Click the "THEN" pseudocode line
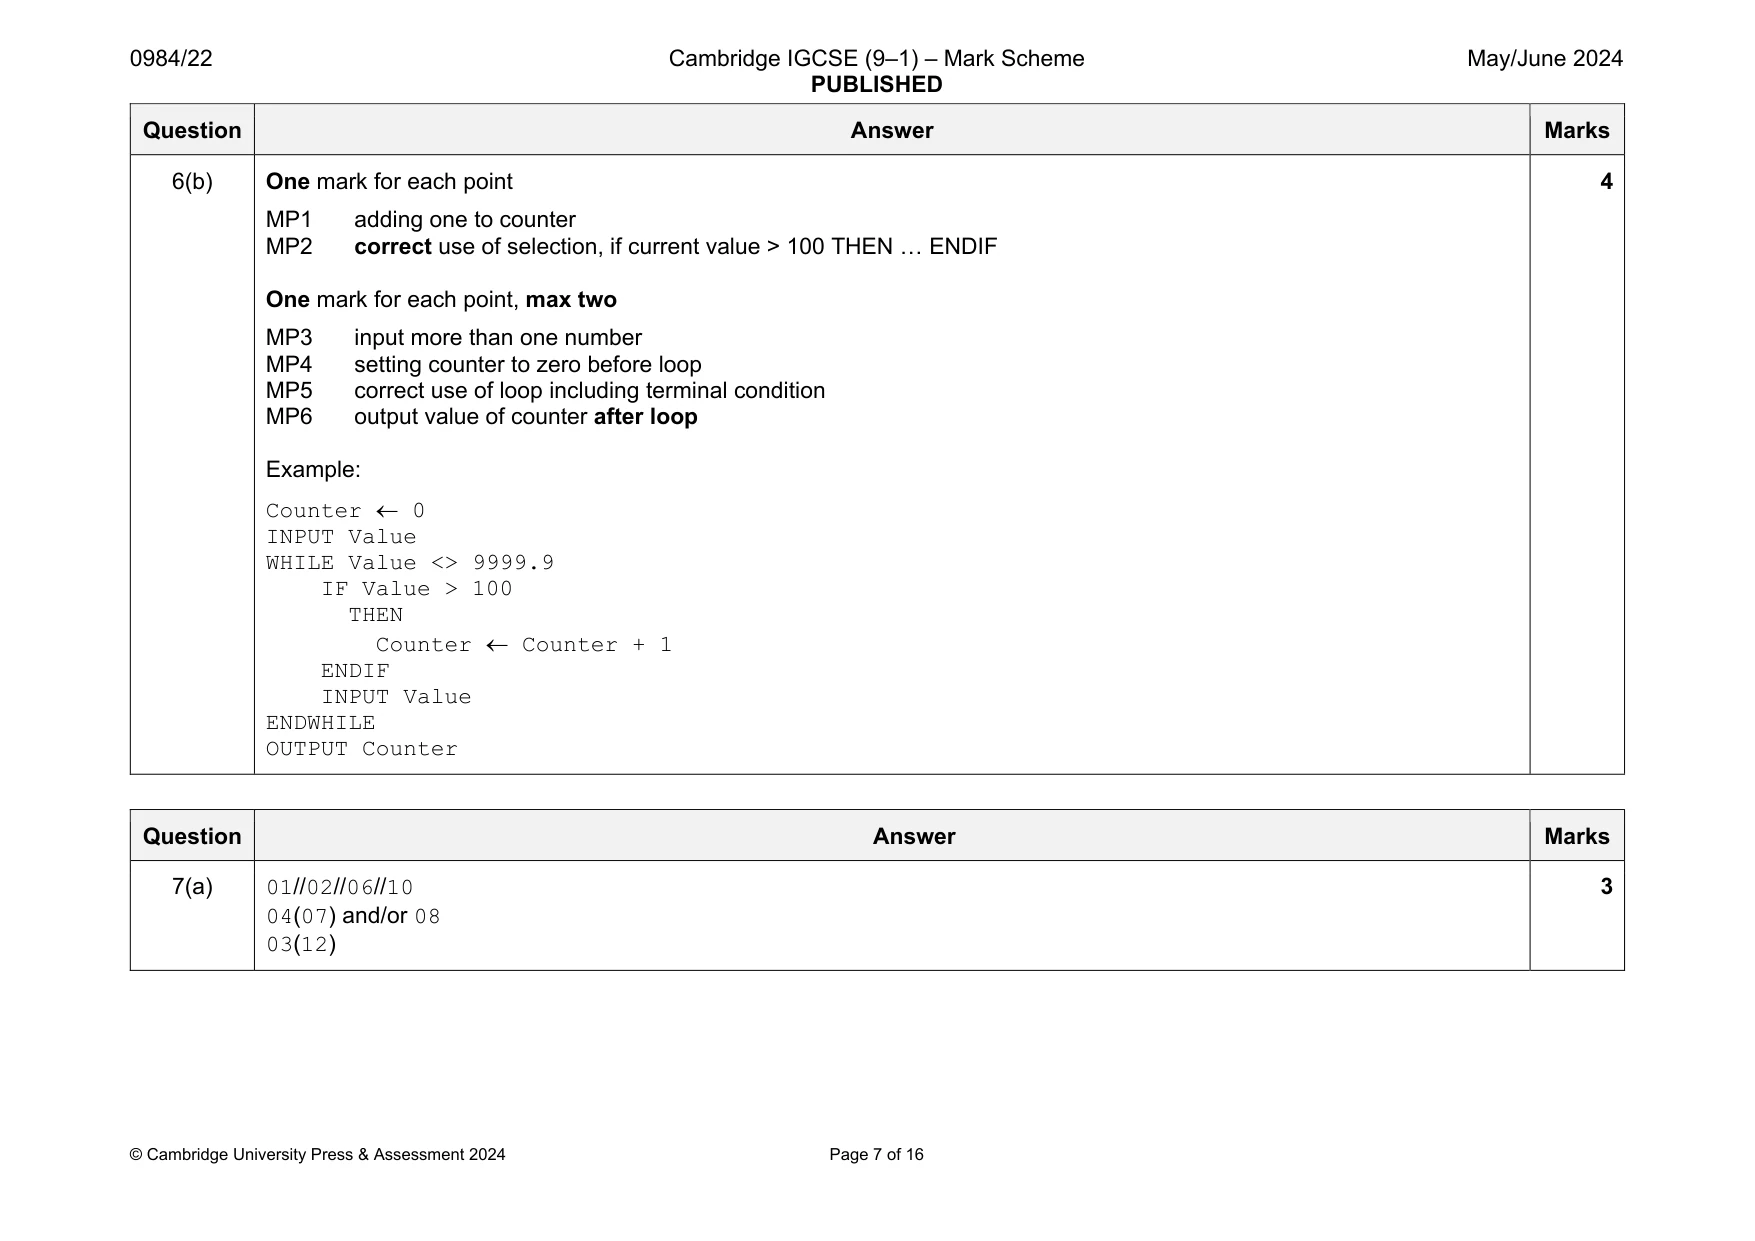Image resolution: width=1755 pixels, height=1241 pixels. 376,615
